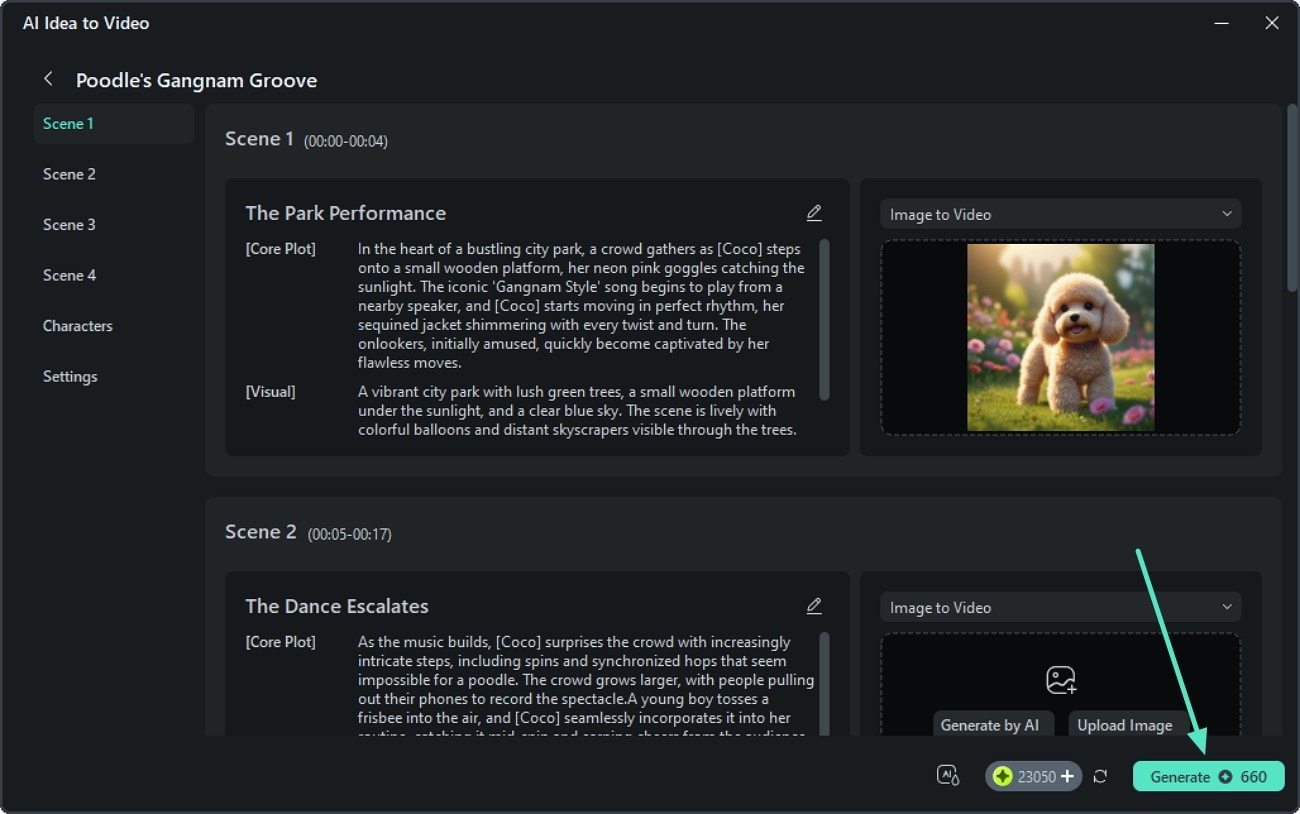Screen dimensions: 1300x814
Task: Click The Park Performance title
Action: point(346,213)
